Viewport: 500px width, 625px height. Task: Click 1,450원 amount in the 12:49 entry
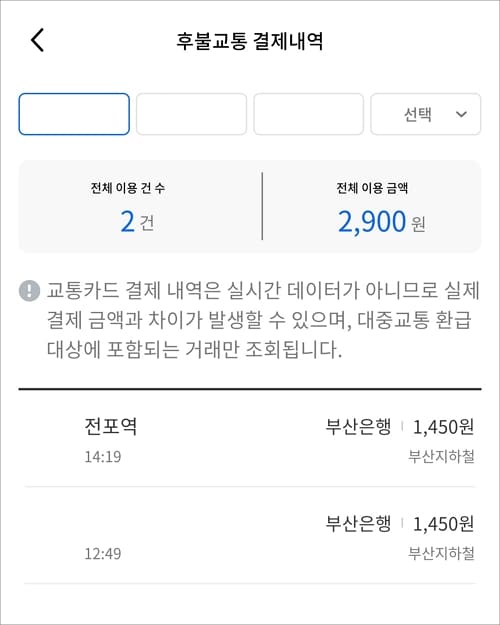point(443,524)
